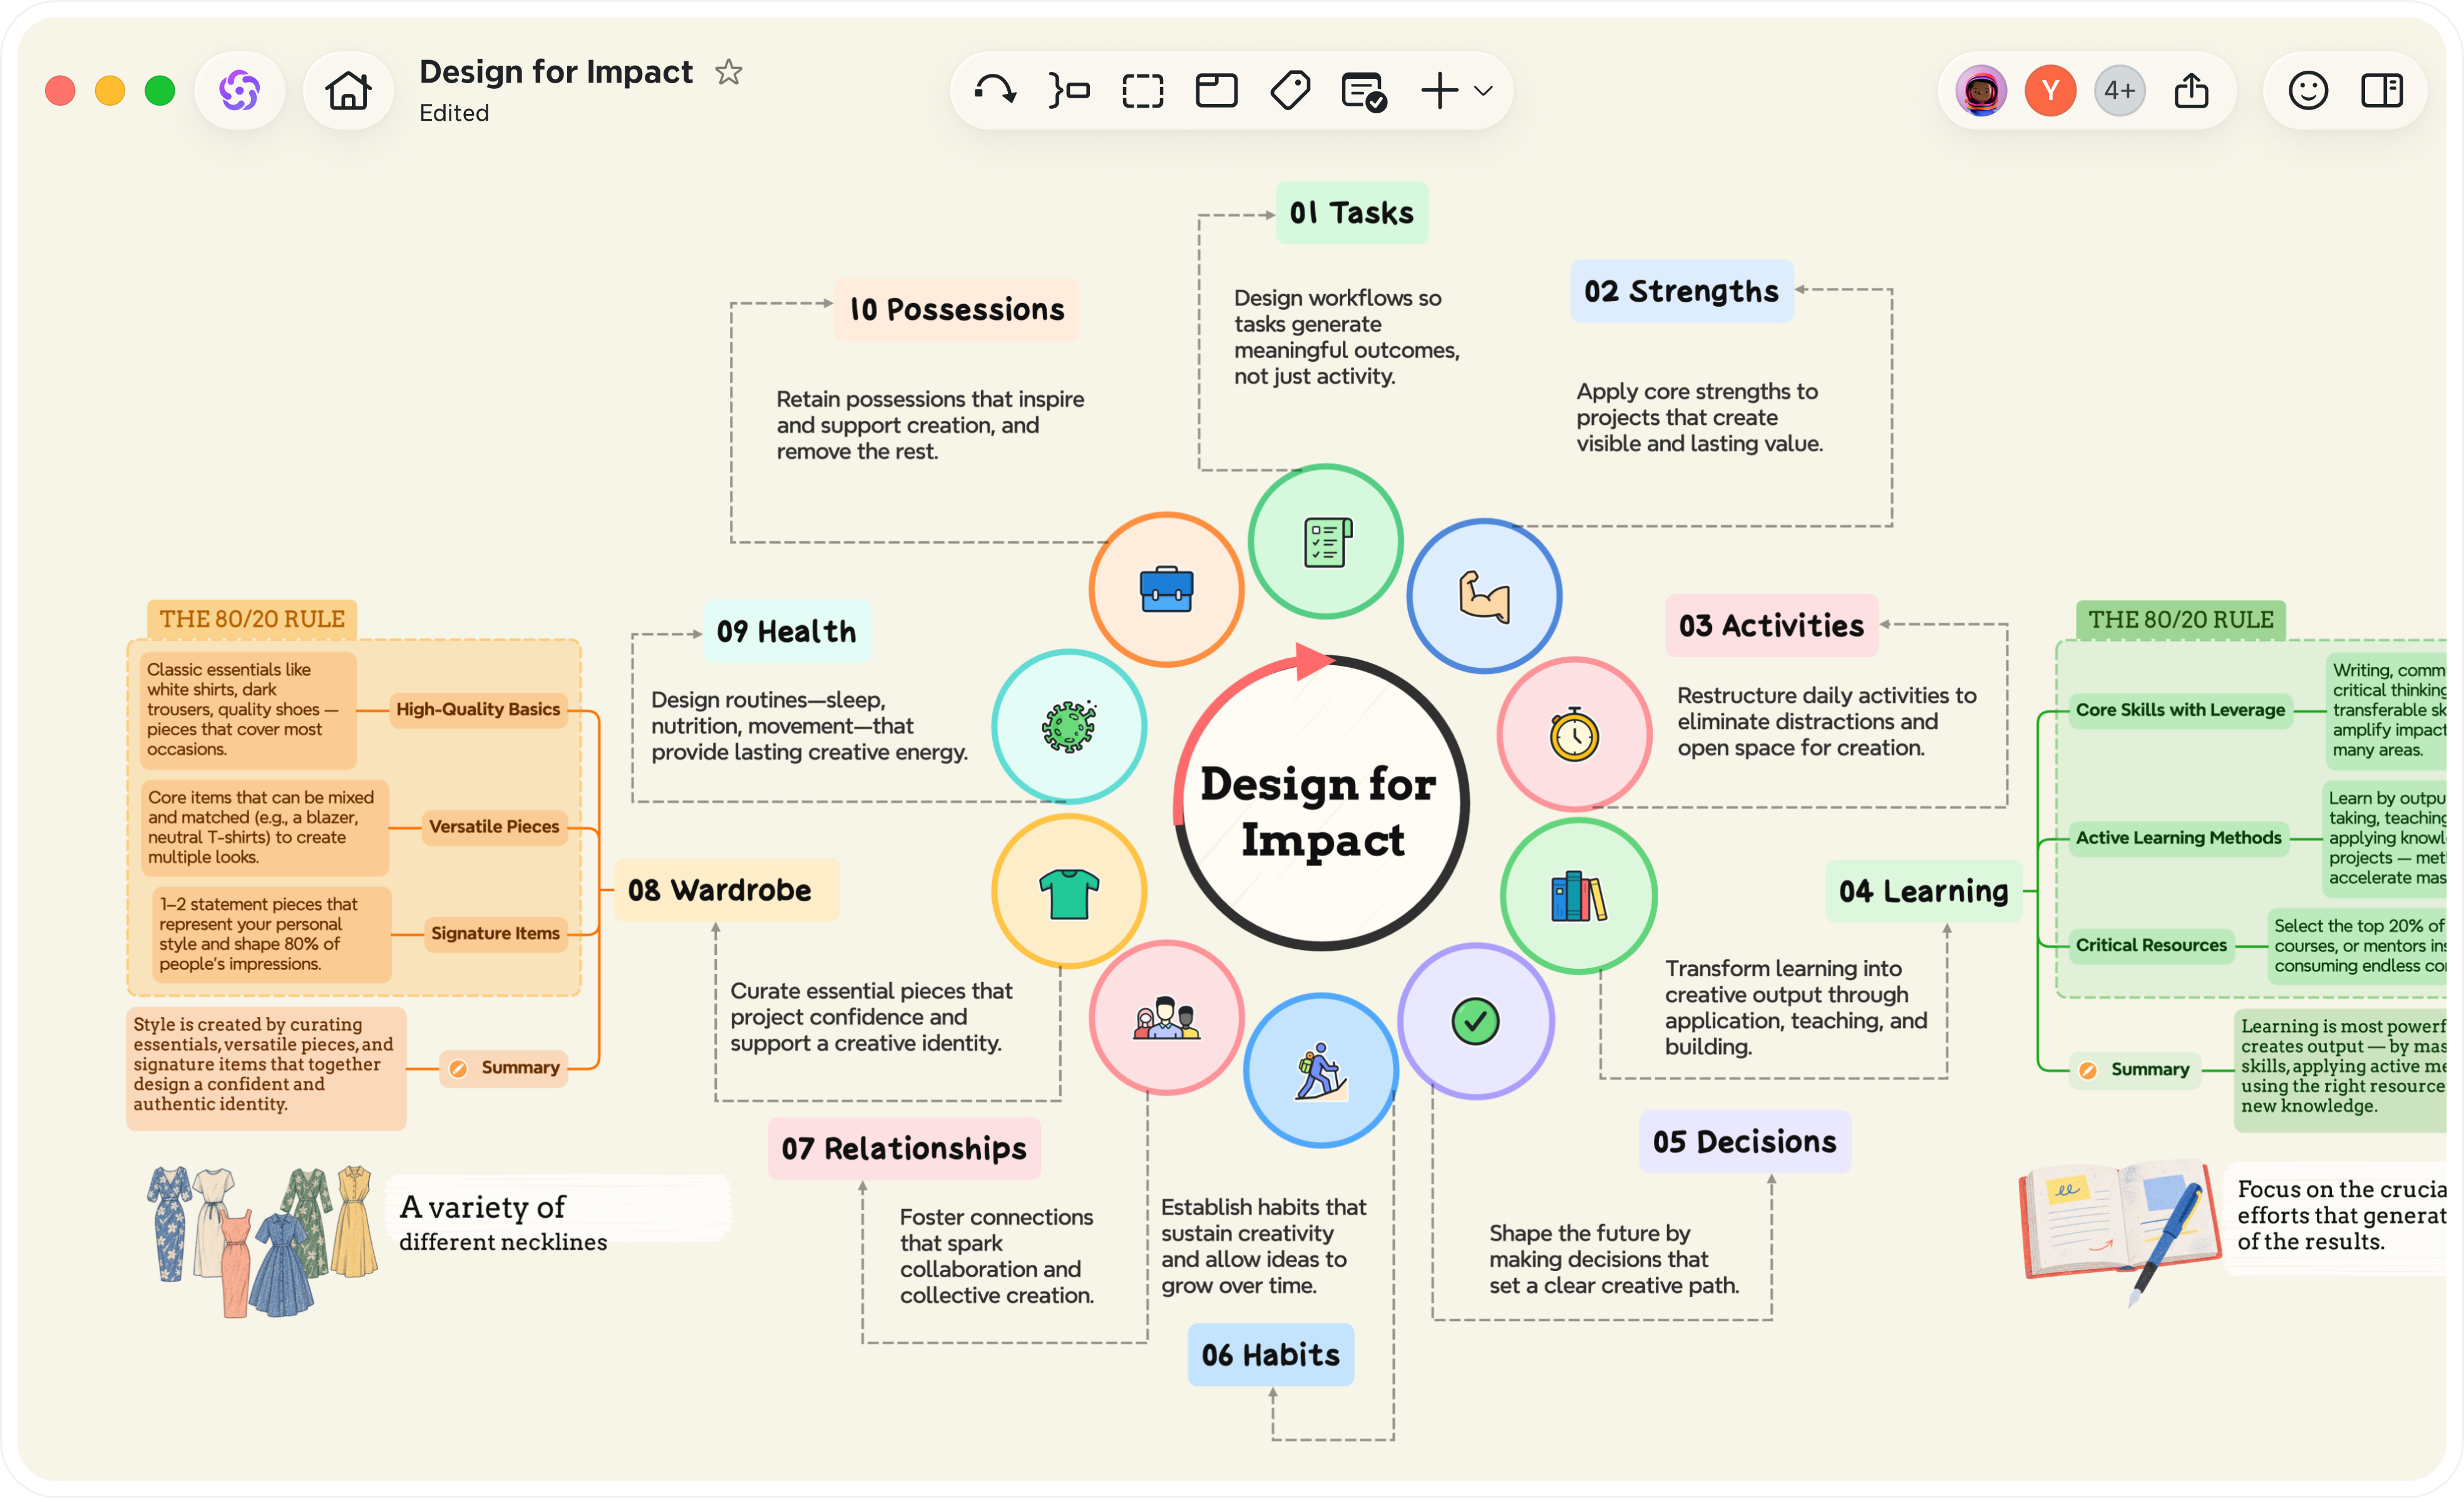Select the 02 Strengths topic

[1682, 291]
